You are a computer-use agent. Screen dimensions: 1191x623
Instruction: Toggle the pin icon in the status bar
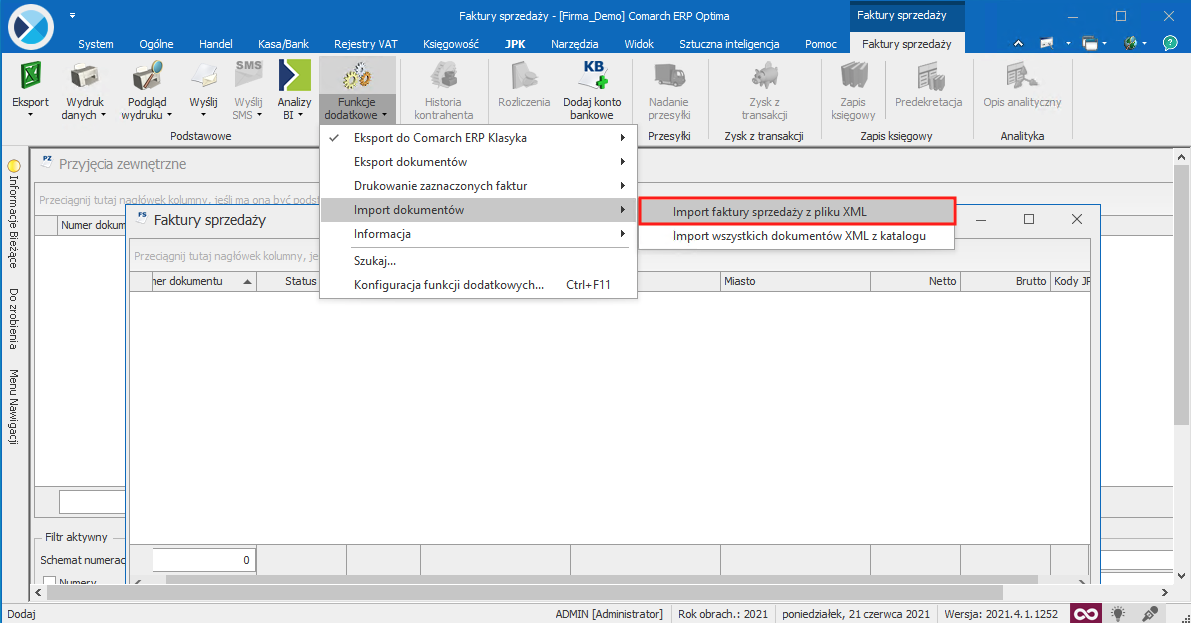coord(1149,613)
